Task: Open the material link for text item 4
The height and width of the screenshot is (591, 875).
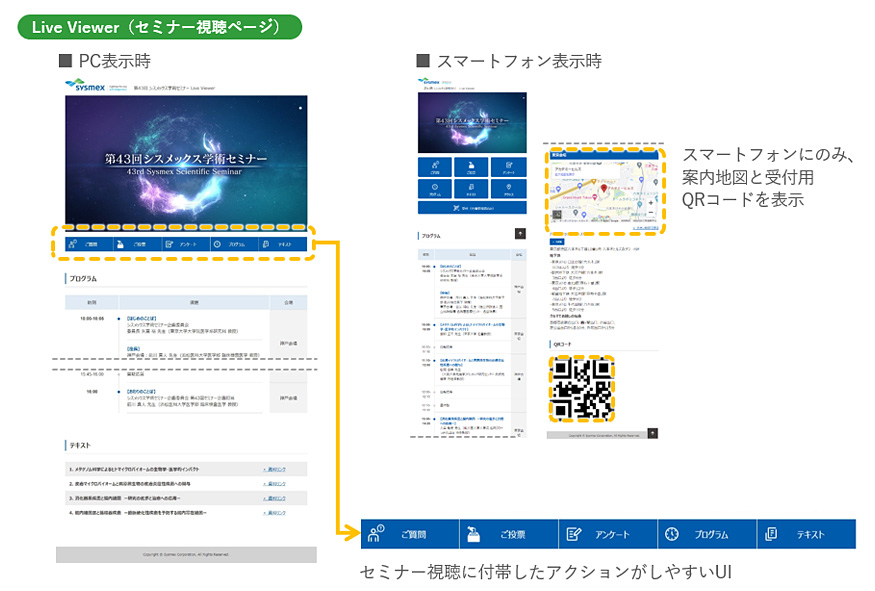Action: tap(275, 512)
